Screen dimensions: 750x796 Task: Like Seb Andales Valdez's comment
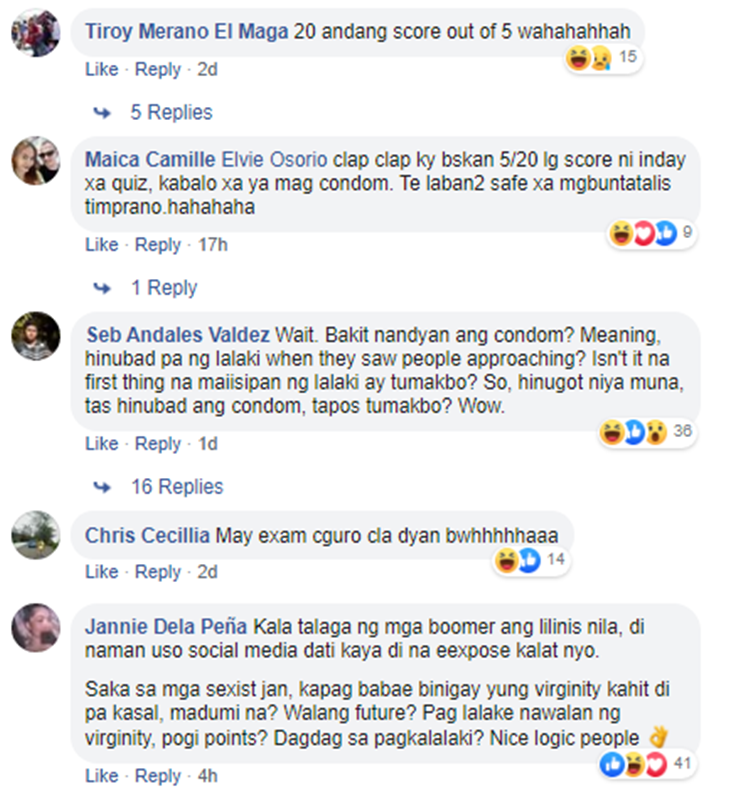102,444
